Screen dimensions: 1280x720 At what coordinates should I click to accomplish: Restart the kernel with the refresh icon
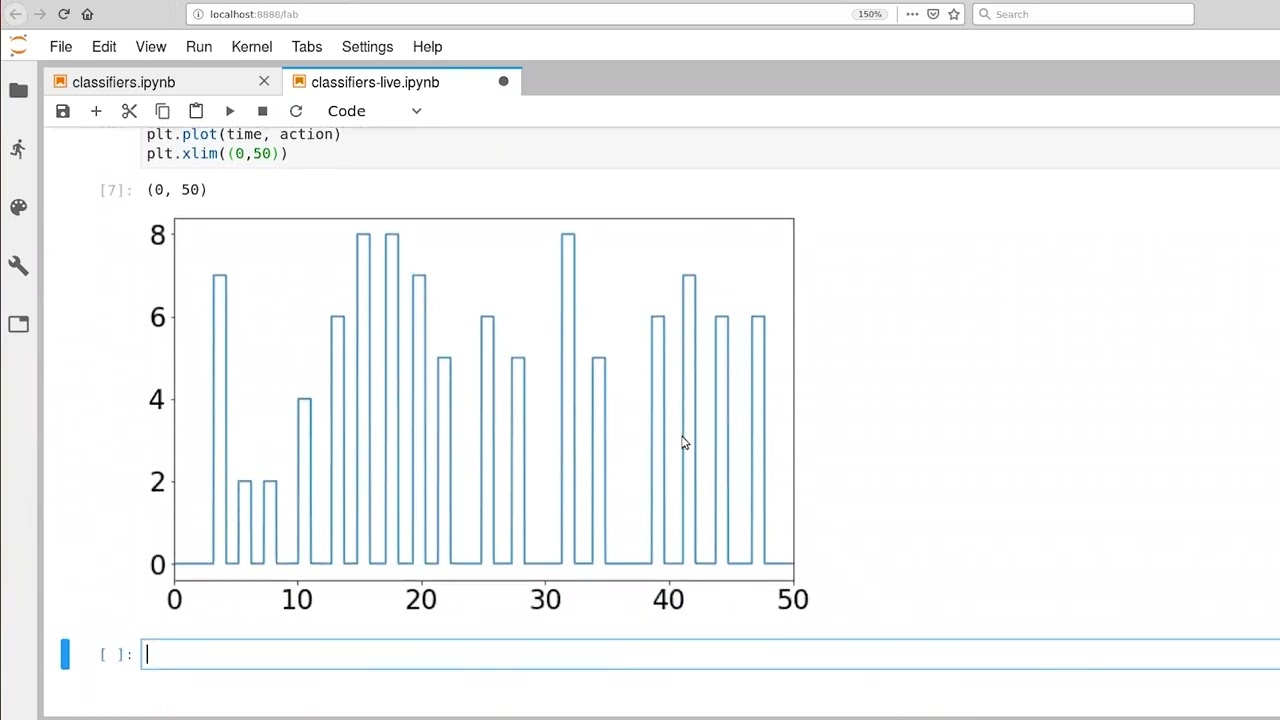pos(296,111)
